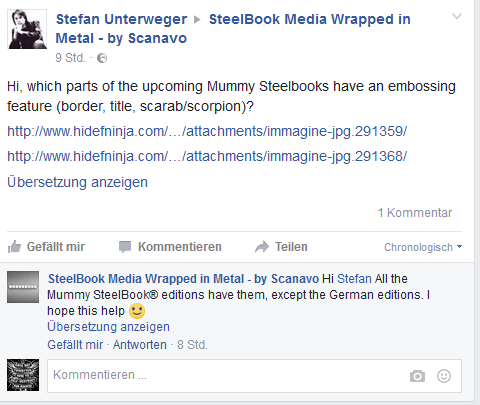This screenshot has height=405, width=480.
Task: Attach a photo with the camera icon
Action: (x=417, y=376)
